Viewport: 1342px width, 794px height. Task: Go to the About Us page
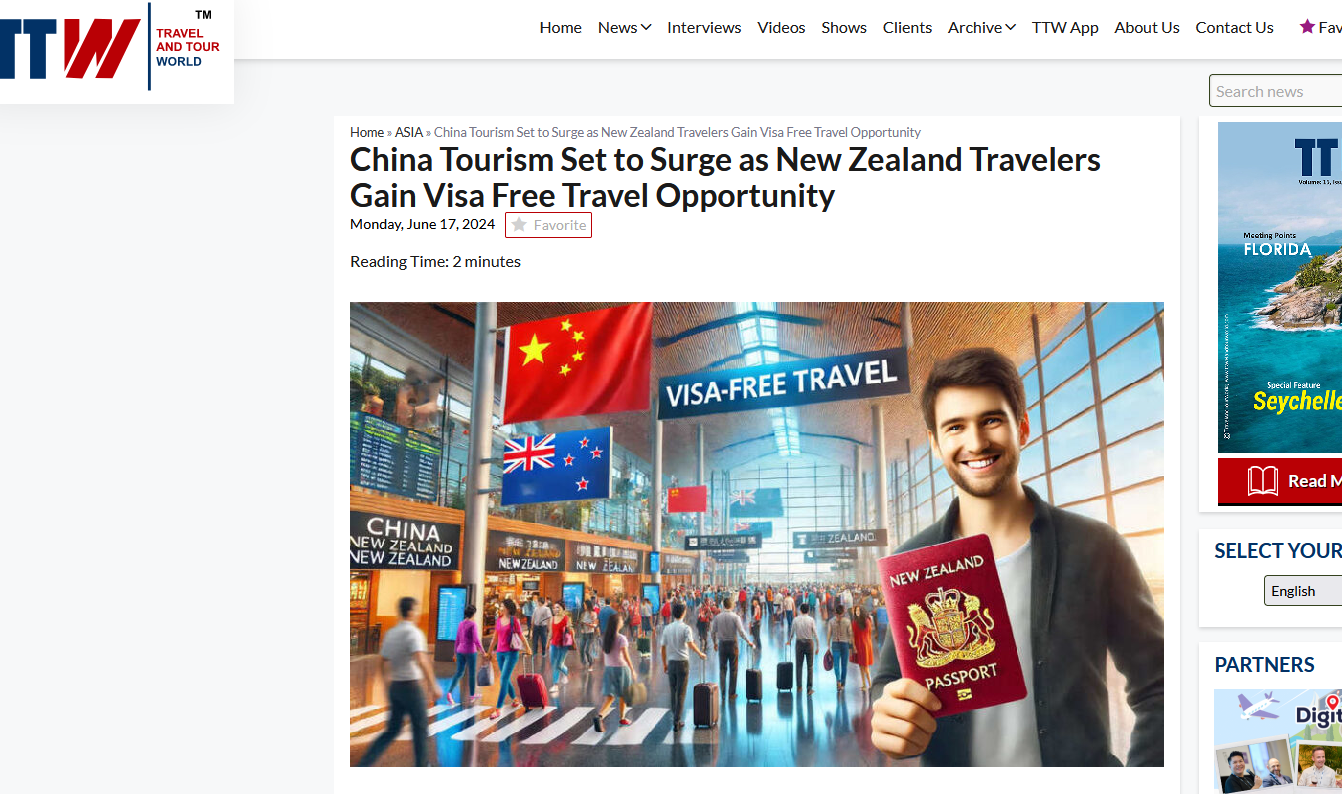coord(1147,27)
